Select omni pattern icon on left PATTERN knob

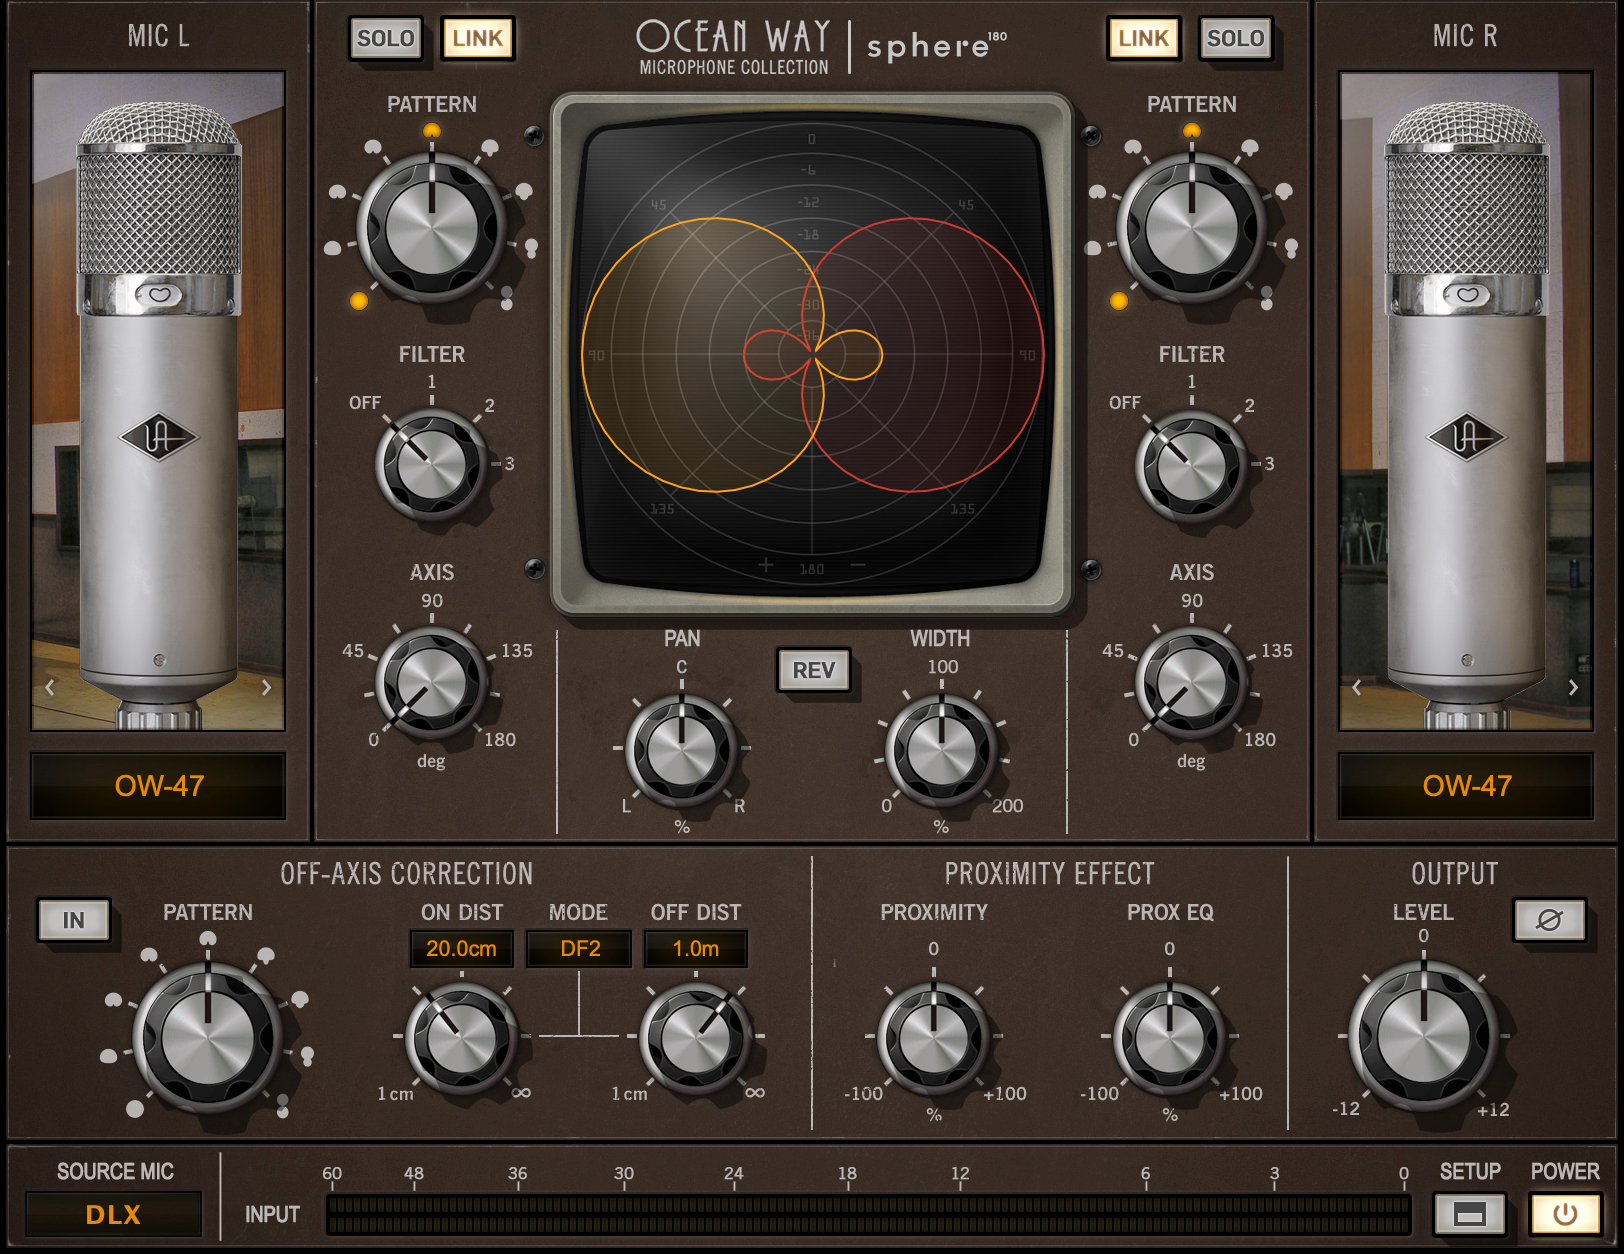click(359, 301)
